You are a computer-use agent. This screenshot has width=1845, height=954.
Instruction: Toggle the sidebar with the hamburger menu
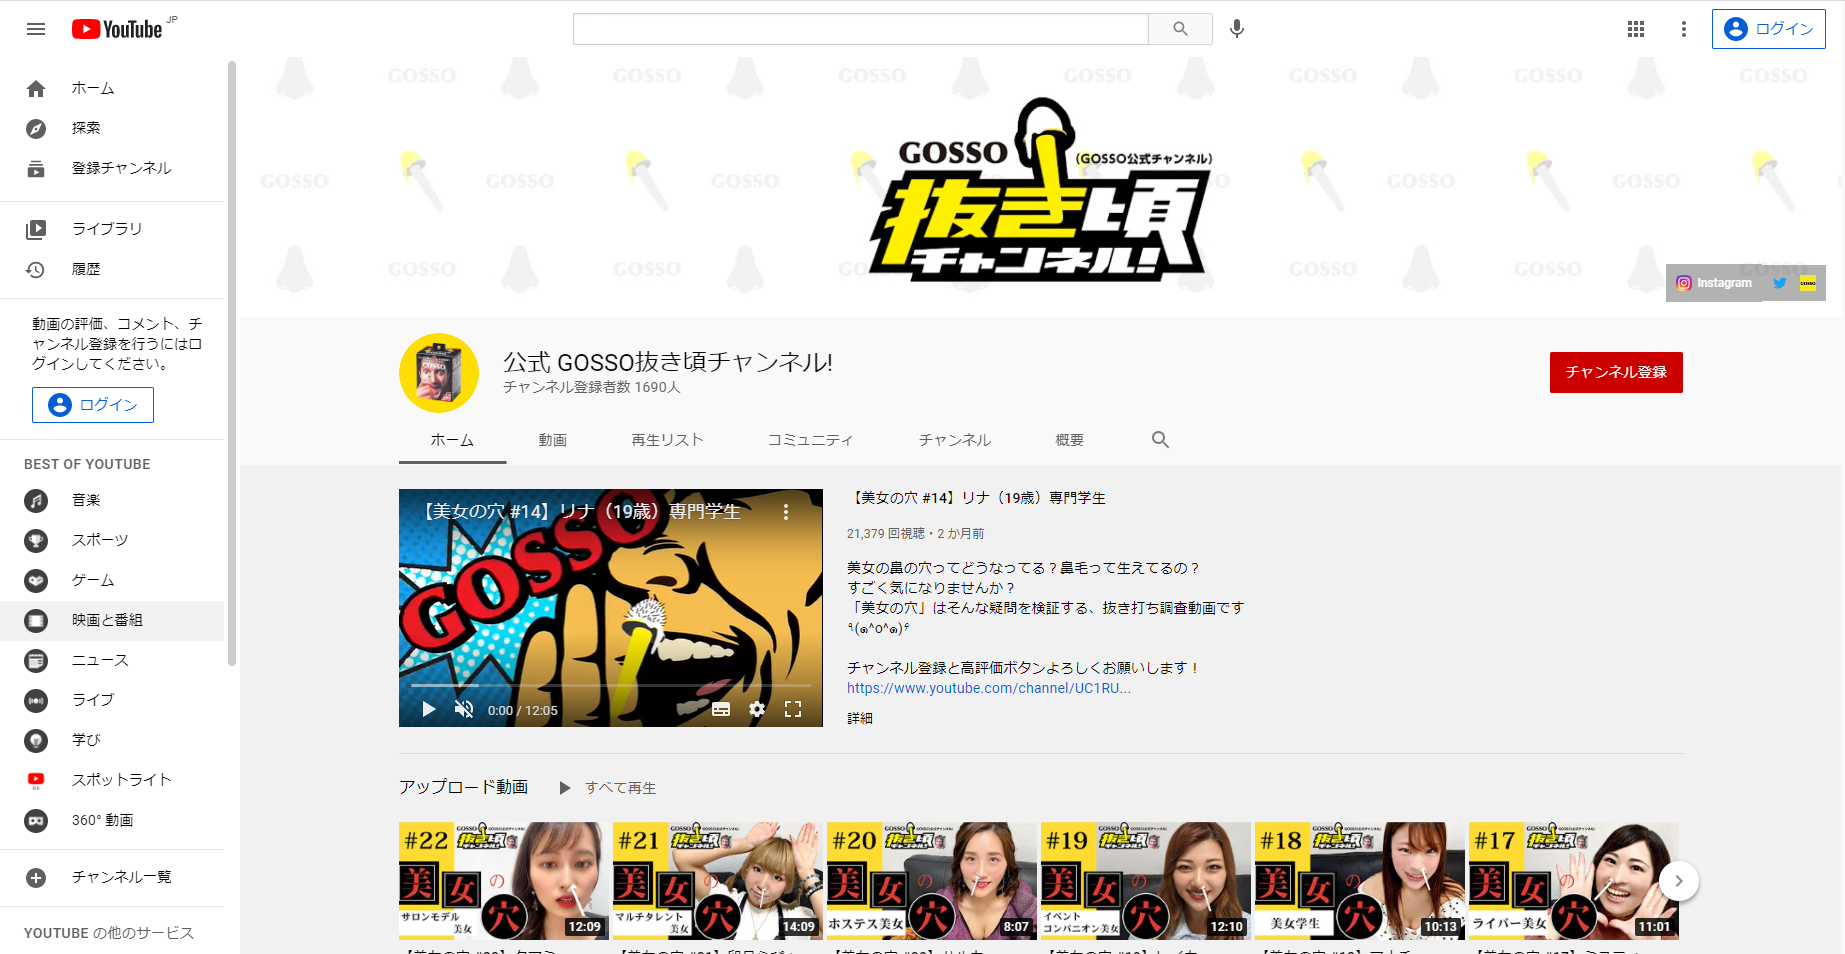[35, 29]
